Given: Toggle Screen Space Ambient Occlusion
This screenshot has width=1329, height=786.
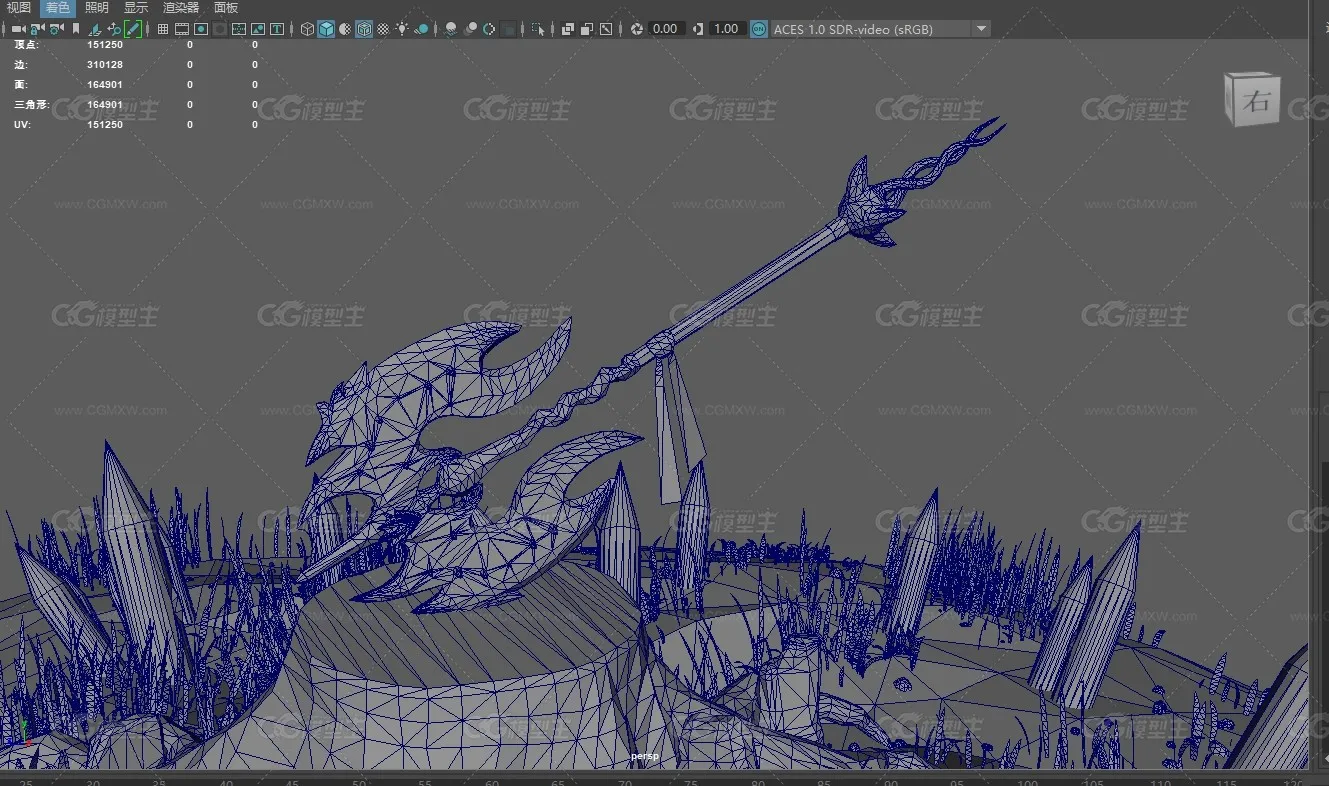Looking at the screenshot, I should click(451, 29).
